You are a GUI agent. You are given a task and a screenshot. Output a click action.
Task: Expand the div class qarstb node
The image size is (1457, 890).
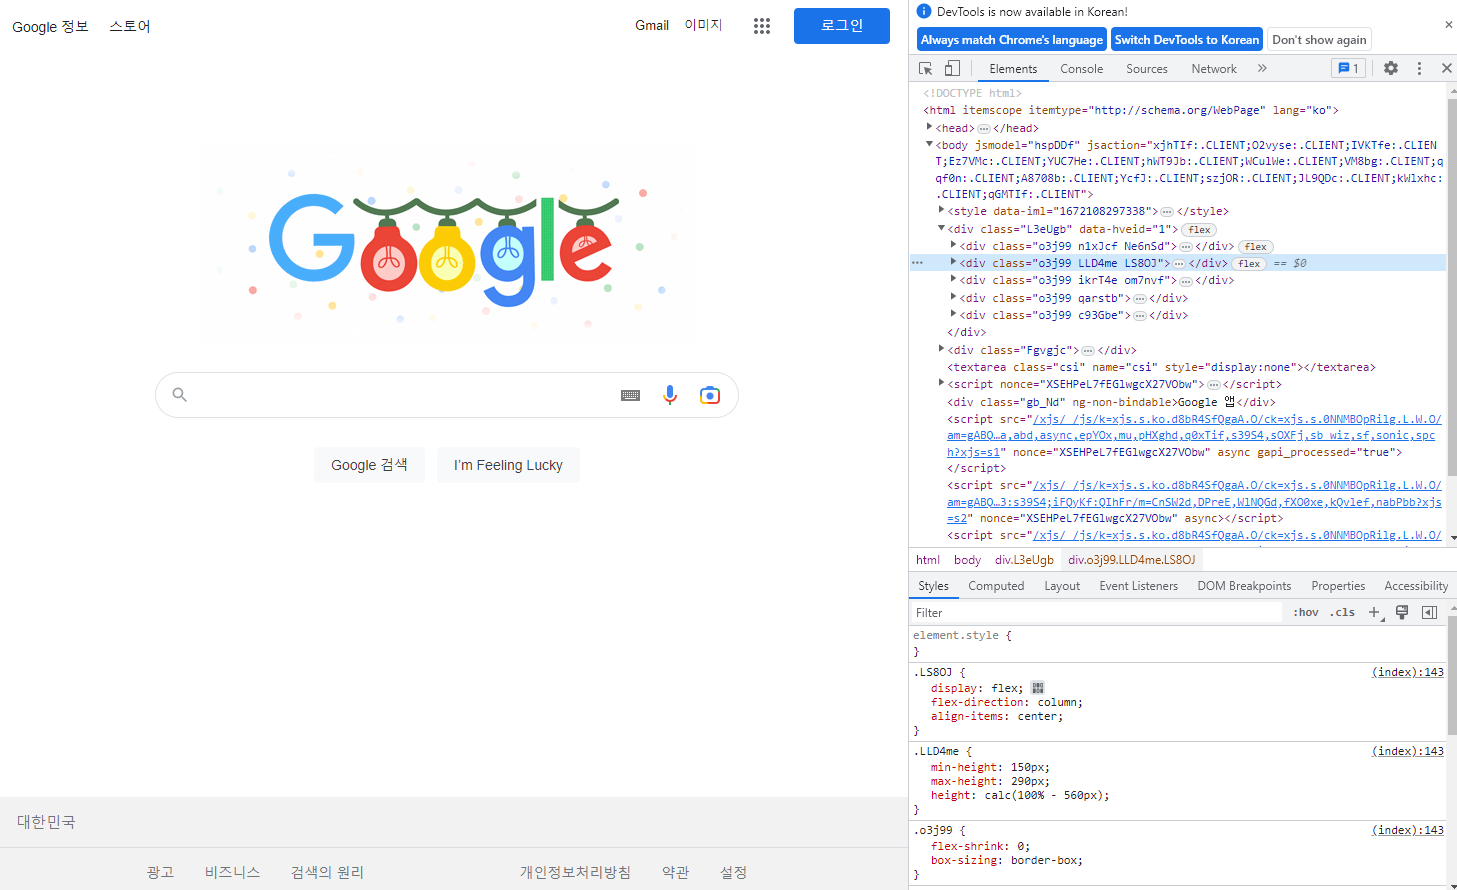tap(953, 297)
